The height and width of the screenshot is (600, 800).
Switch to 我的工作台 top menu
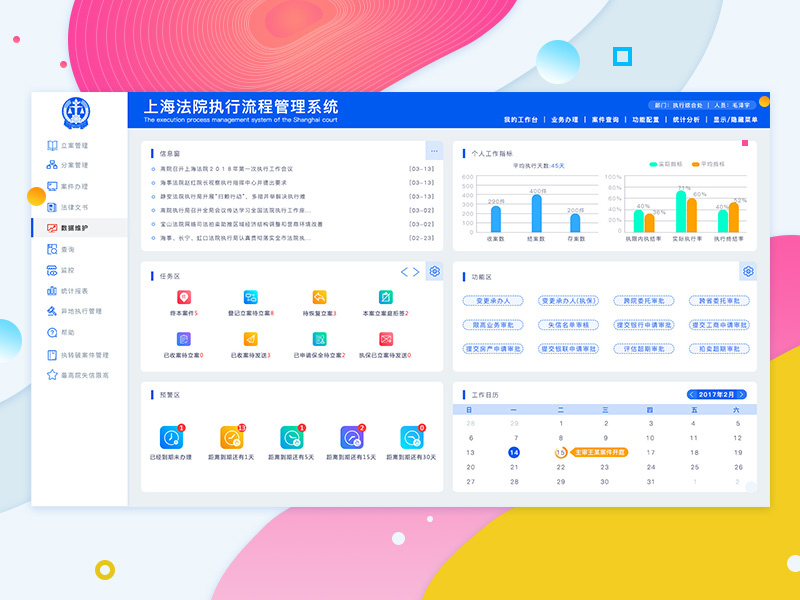click(x=521, y=120)
